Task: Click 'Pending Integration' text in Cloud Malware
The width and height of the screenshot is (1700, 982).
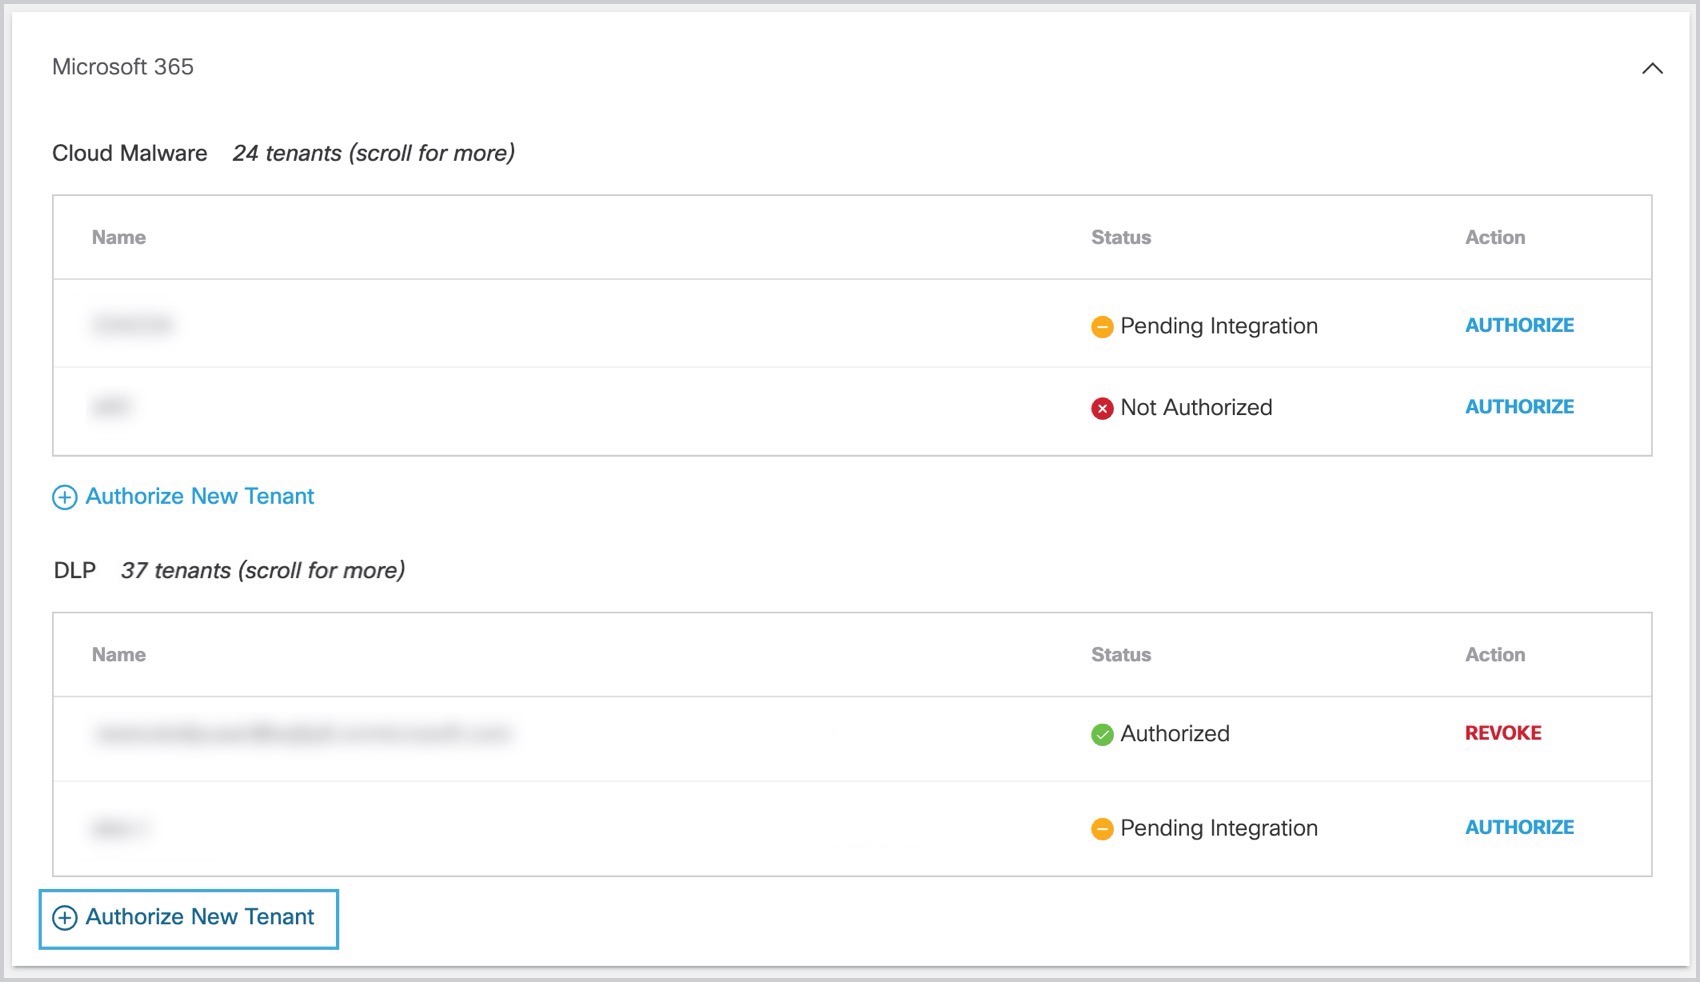Action: point(1219,326)
